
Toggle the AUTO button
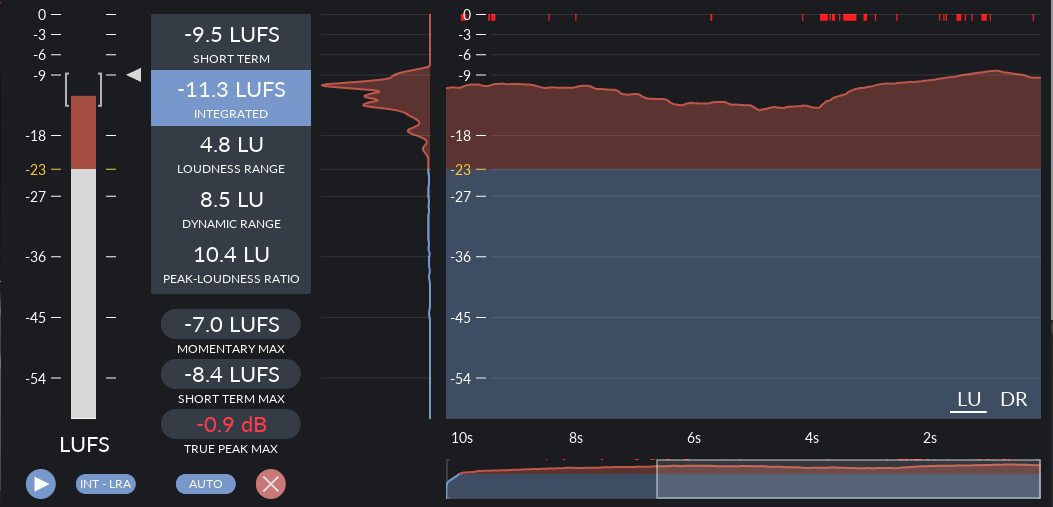pyautogui.click(x=206, y=484)
